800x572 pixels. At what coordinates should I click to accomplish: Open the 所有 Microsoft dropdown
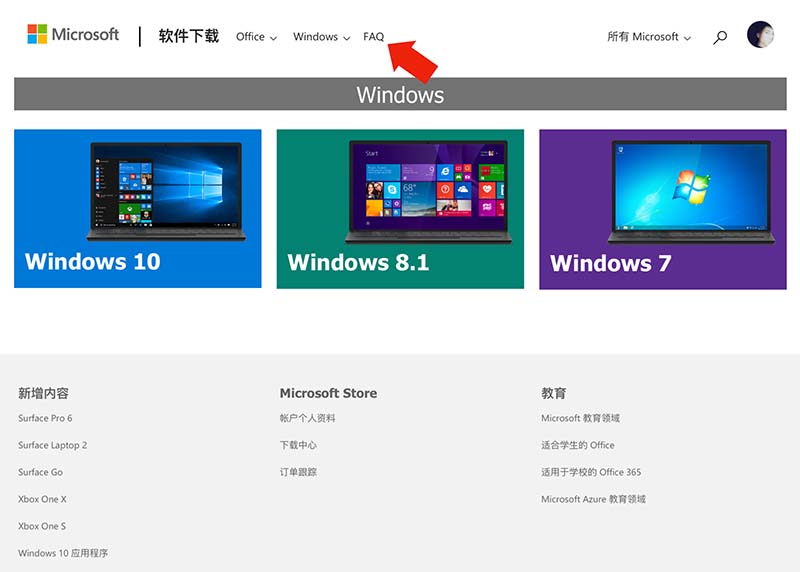[649, 37]
